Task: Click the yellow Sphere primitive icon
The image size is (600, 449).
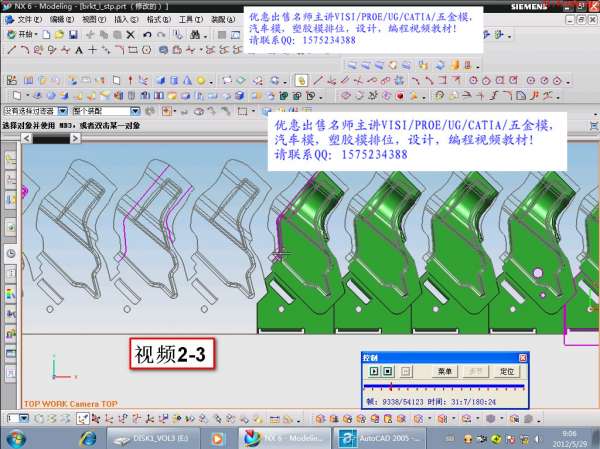Action: [201, 80]
